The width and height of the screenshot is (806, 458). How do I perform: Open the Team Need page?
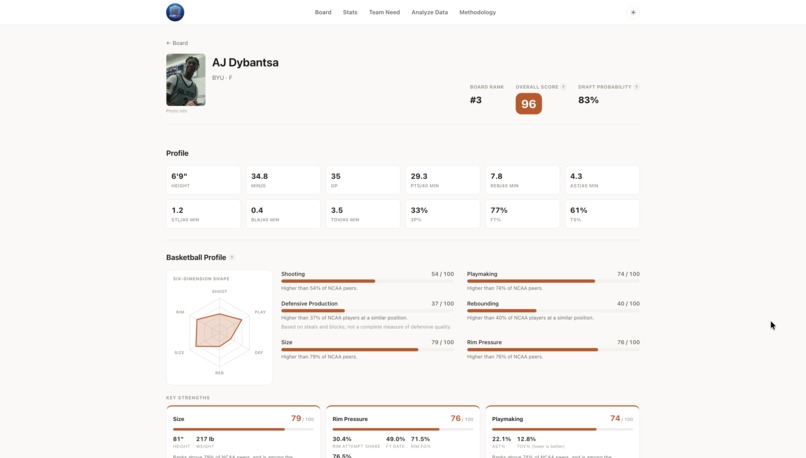pos(384,12)
